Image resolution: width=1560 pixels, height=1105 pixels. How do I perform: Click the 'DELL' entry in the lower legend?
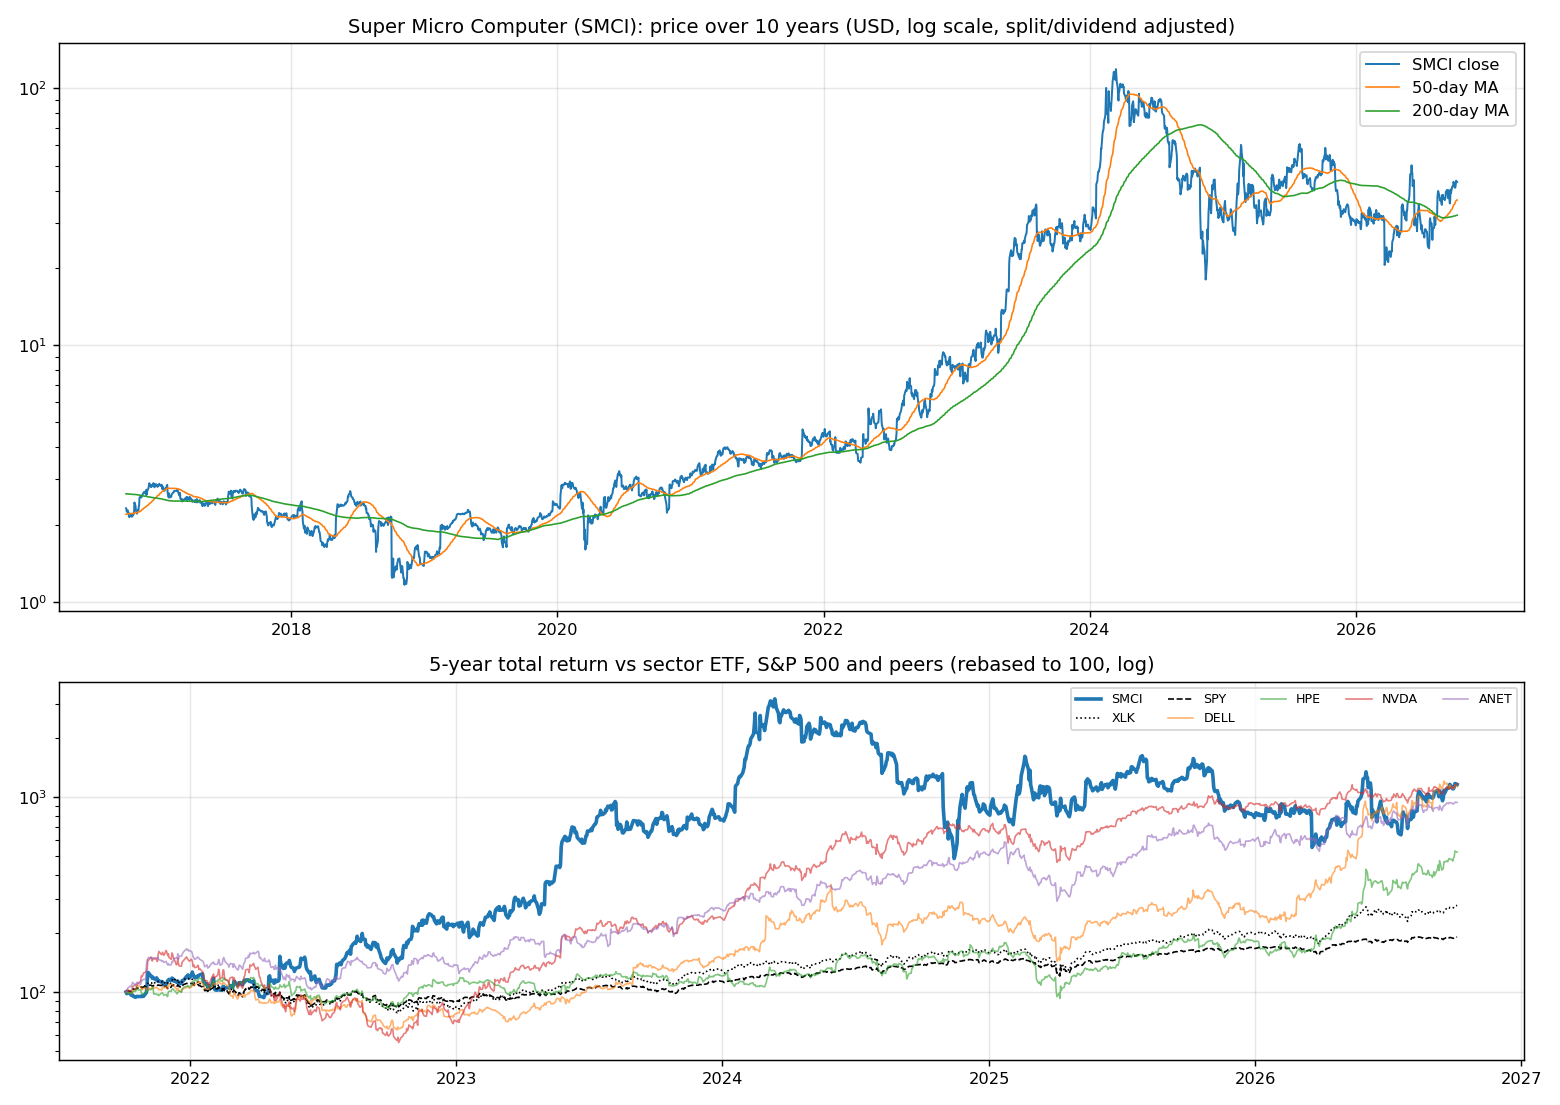(x=1201, y=718)
